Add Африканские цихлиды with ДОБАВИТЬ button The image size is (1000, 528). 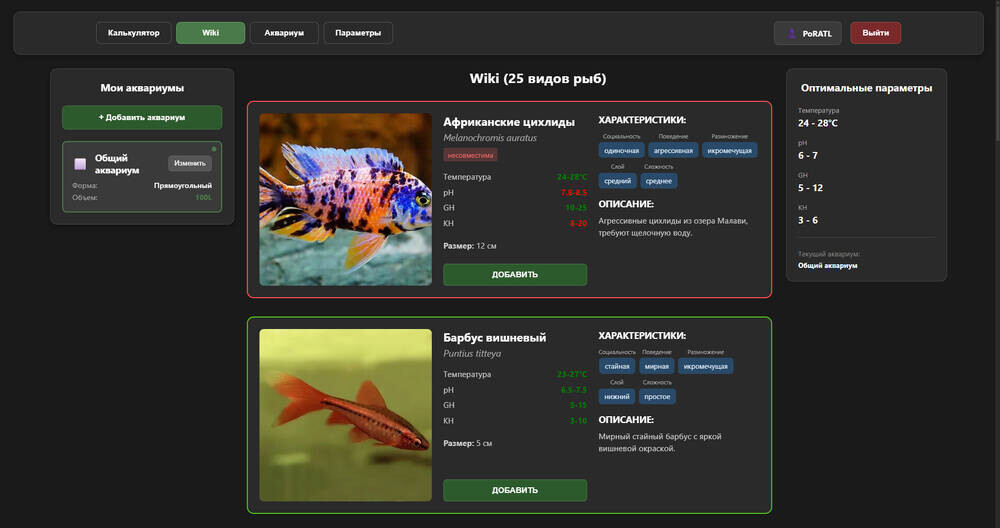click(x=515, y=274)
